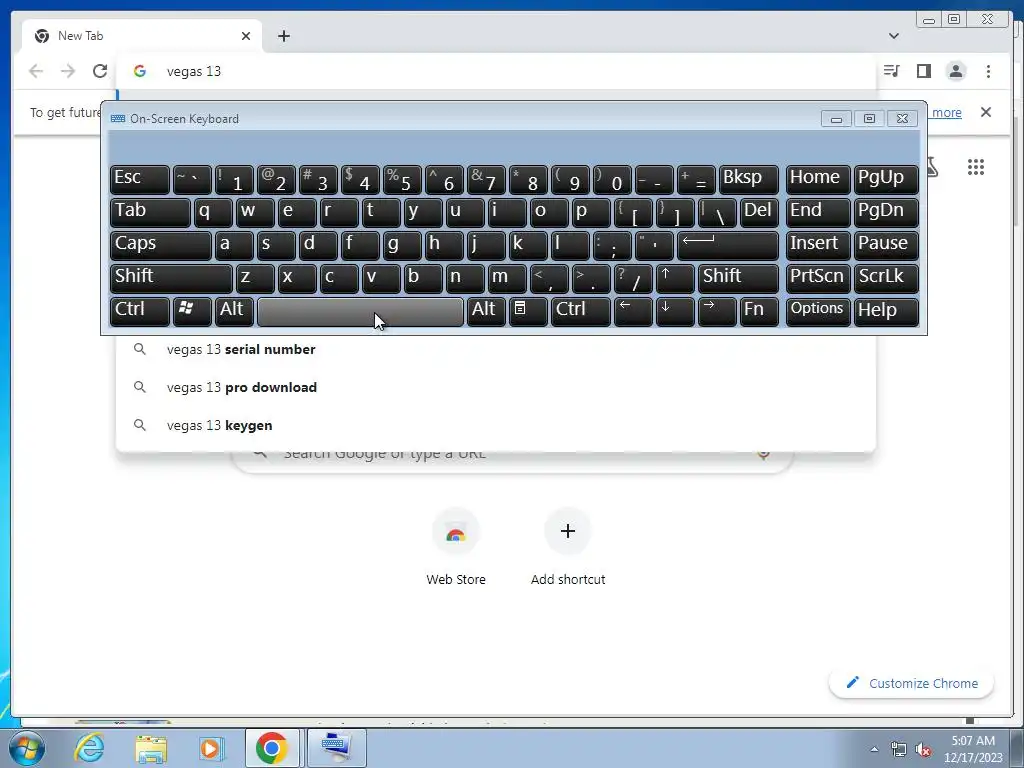This screenshot has height=768, width=1024.
Task: Expand the tab search chevron
Action: click(893, 36)
